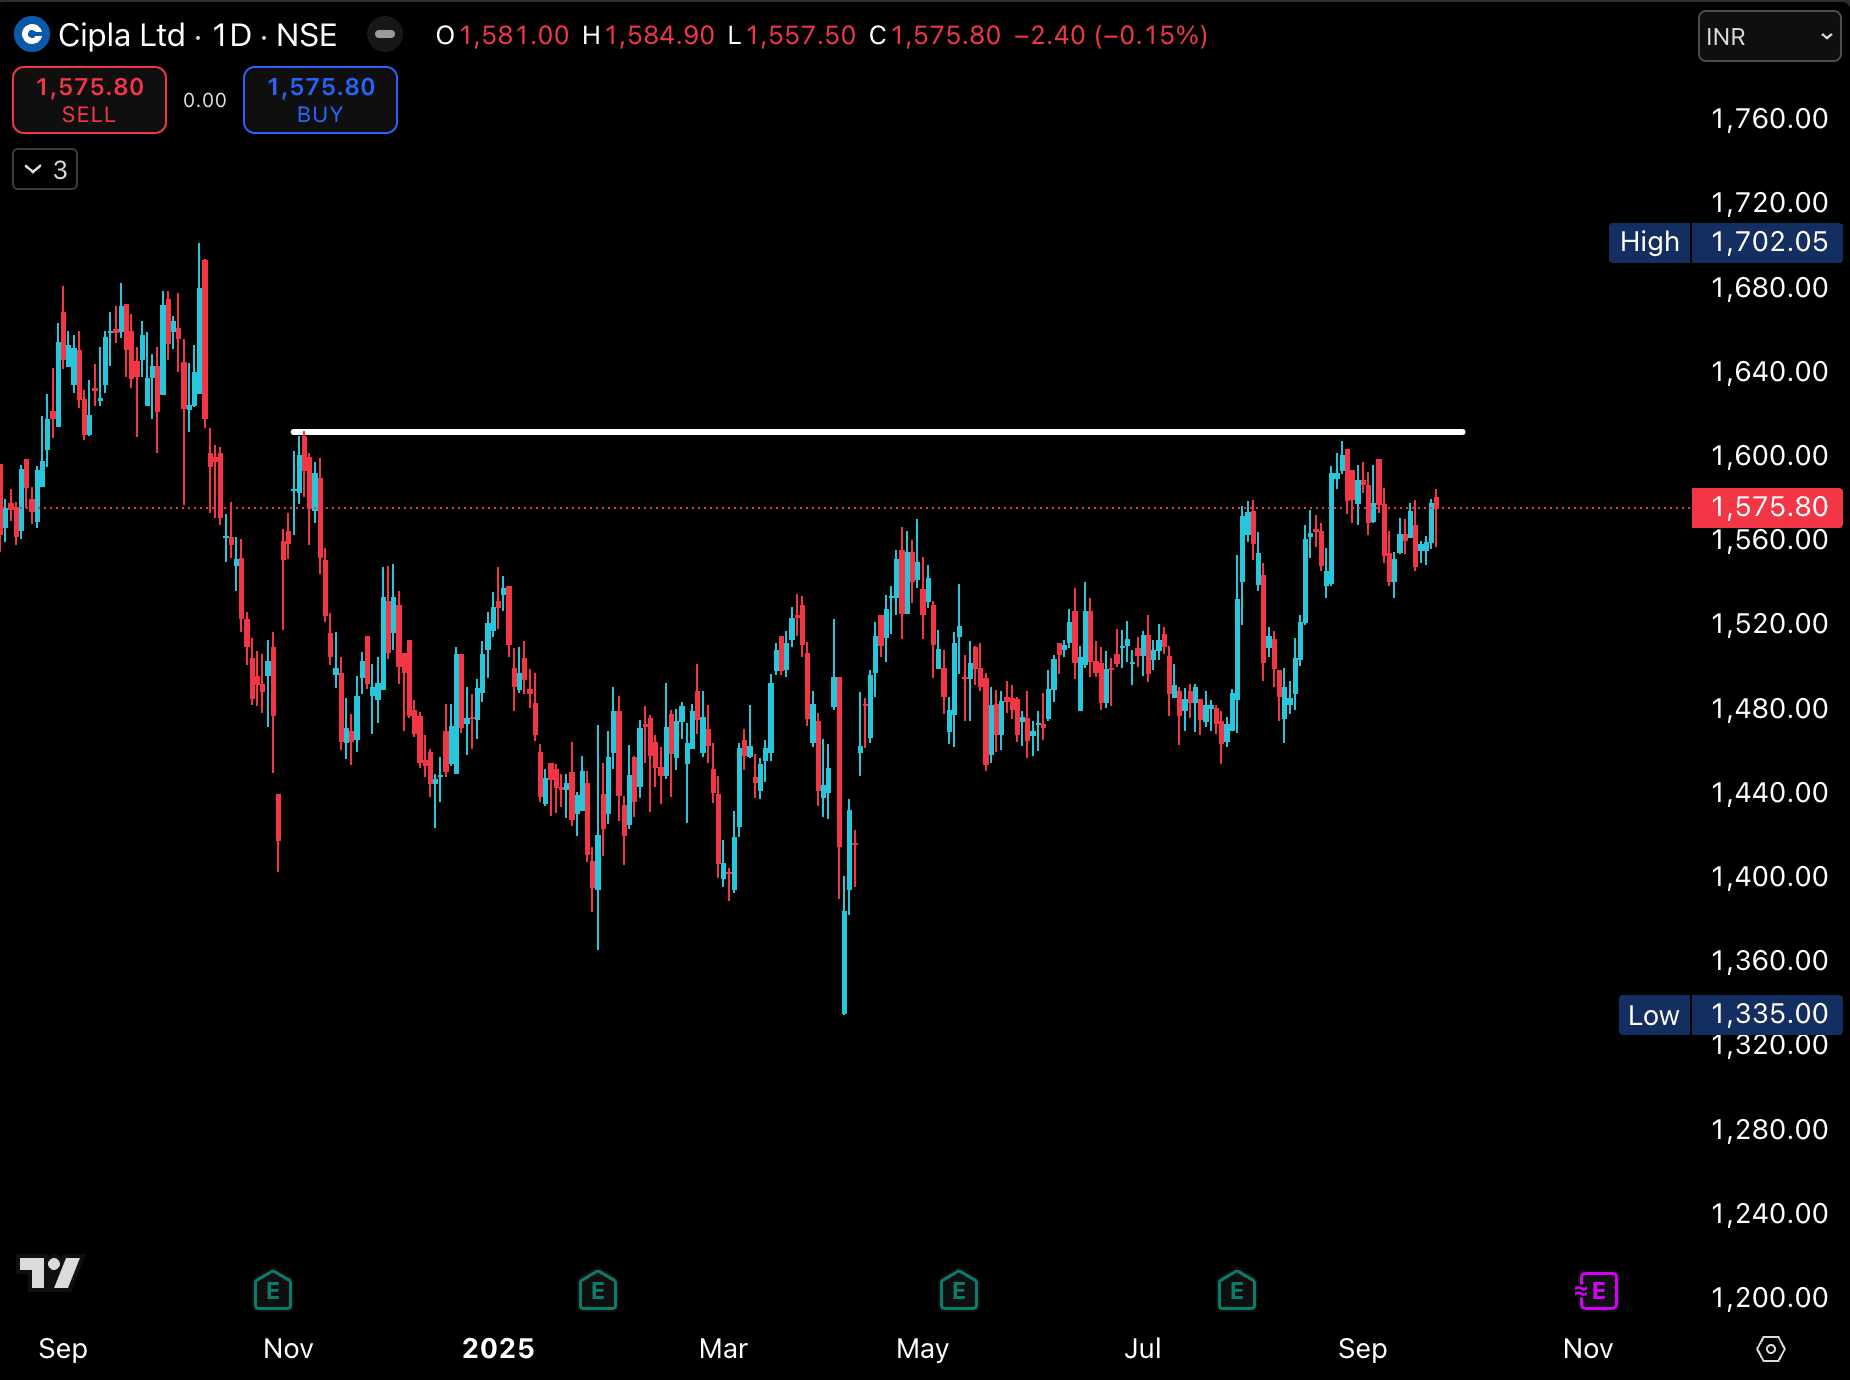Screen dimensions: 1850x1380
Task: Click the Cipla Ltd logo icon
Action: click(x=32, y=35)
